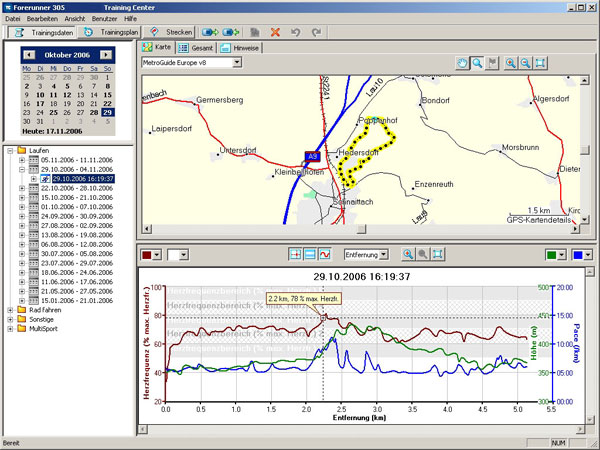600x450 pixels.
Task: Expand the Sonstige folder
Action: click(x=11, y=320)
